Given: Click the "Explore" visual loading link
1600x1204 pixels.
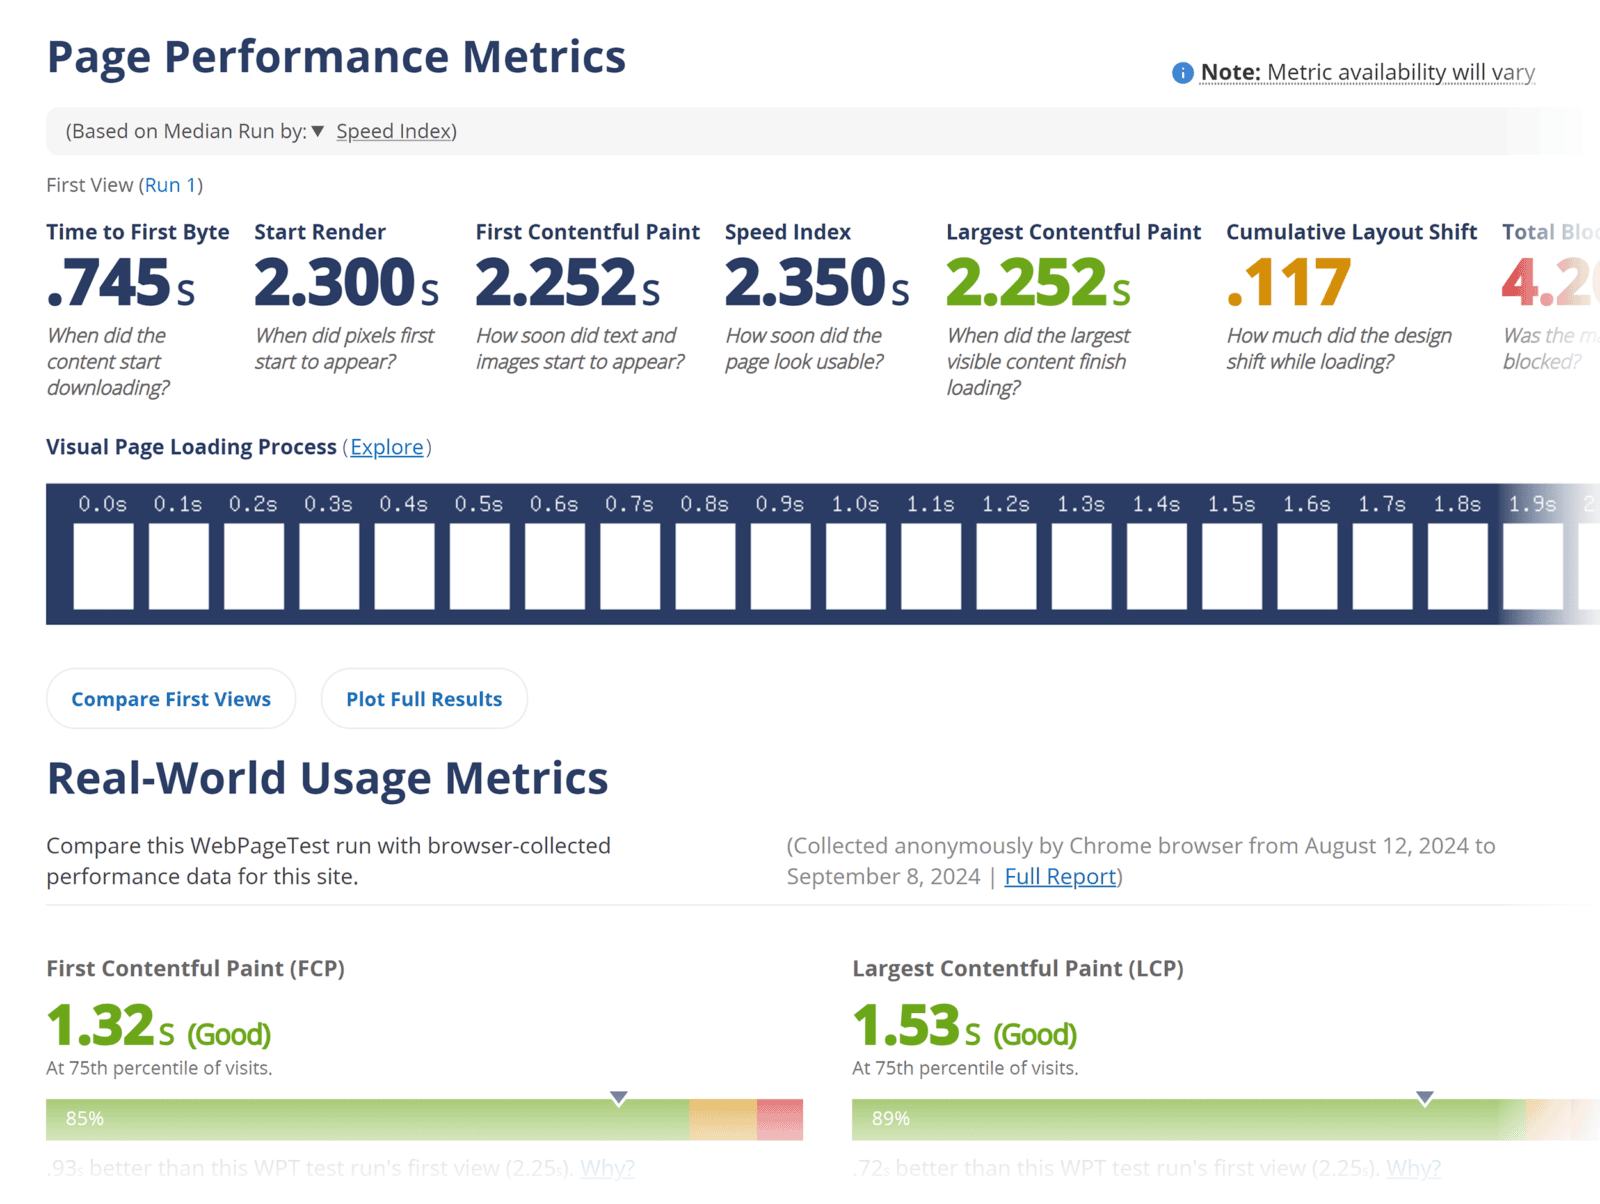Looking at the screenshot, I should coord(388,447).
